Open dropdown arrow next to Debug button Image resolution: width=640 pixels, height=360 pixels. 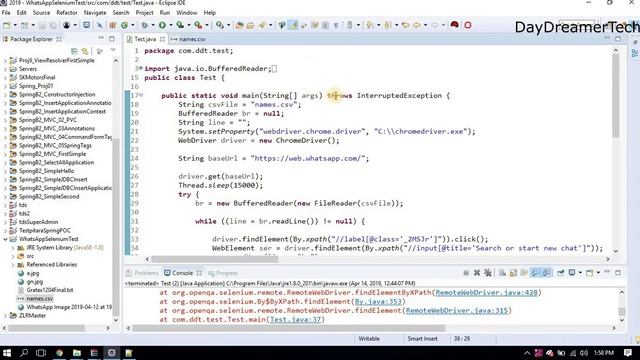(x=153, y=25)
